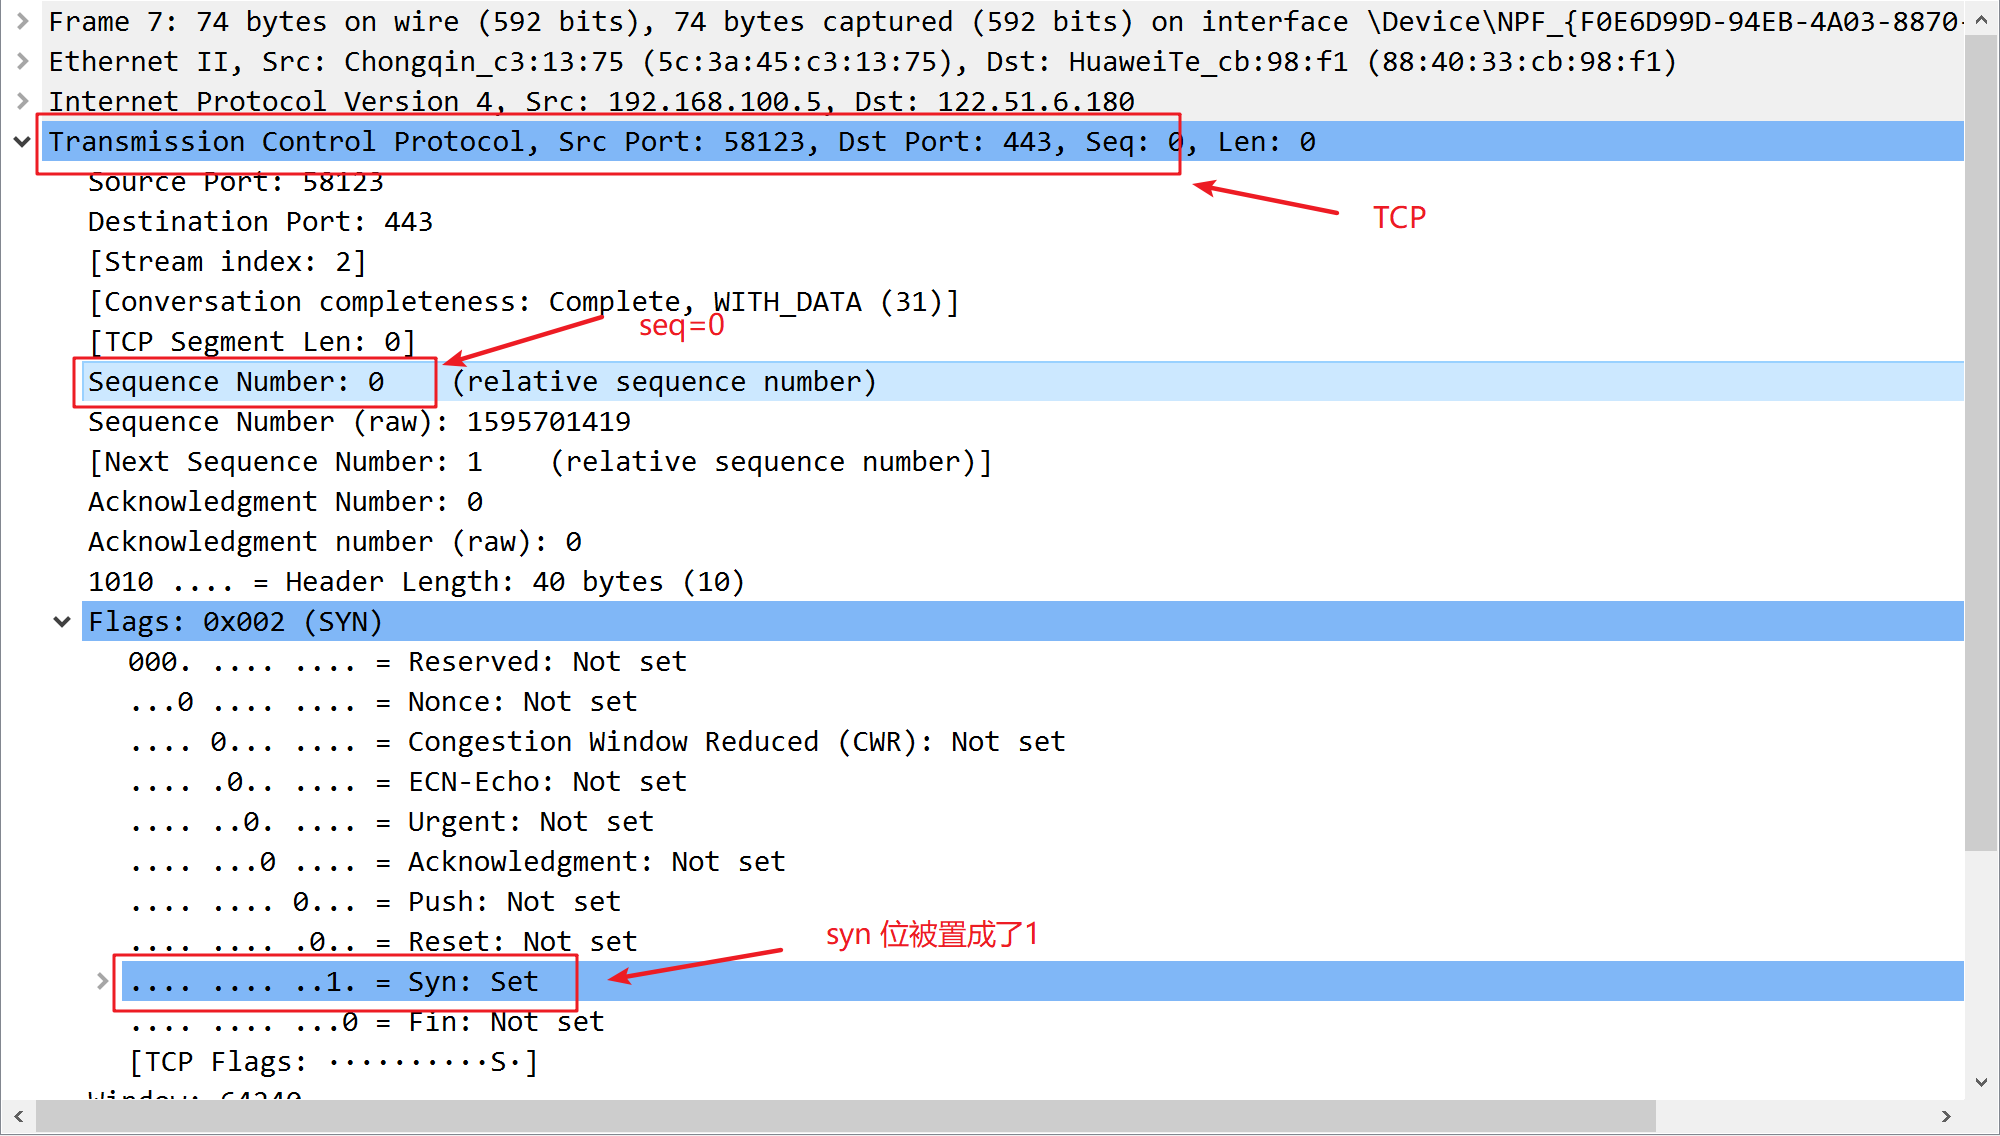This screenshot has height=1136, width=2000.
Task: Expand Internet Protocol Version 4 section
Action: (22, 101)
